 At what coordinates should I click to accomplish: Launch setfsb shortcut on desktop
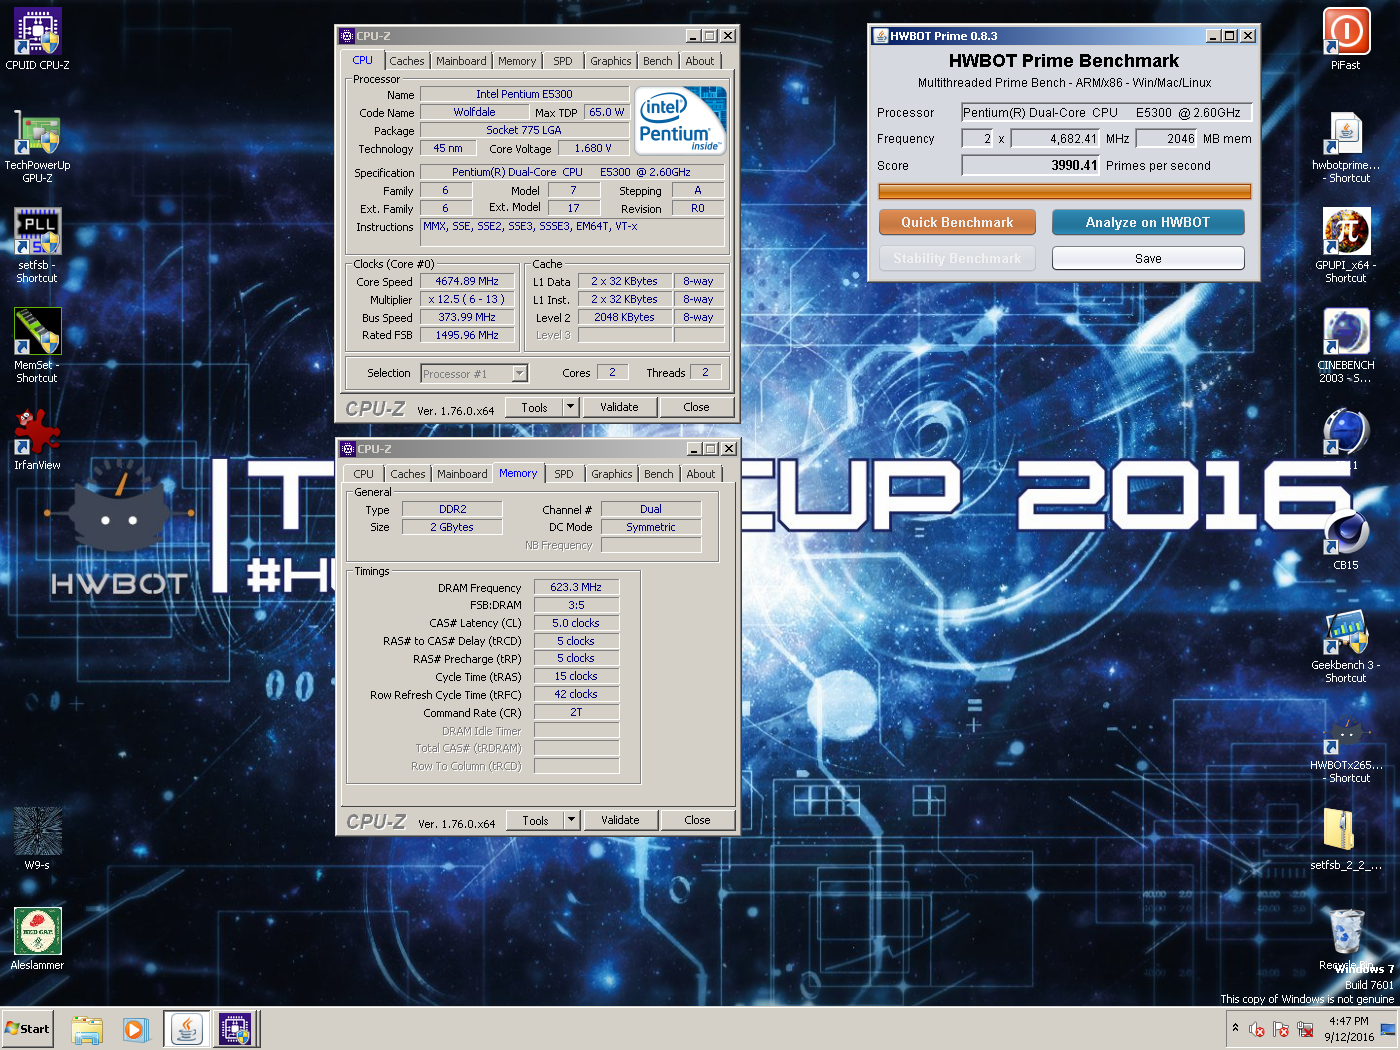click(37, 246)
